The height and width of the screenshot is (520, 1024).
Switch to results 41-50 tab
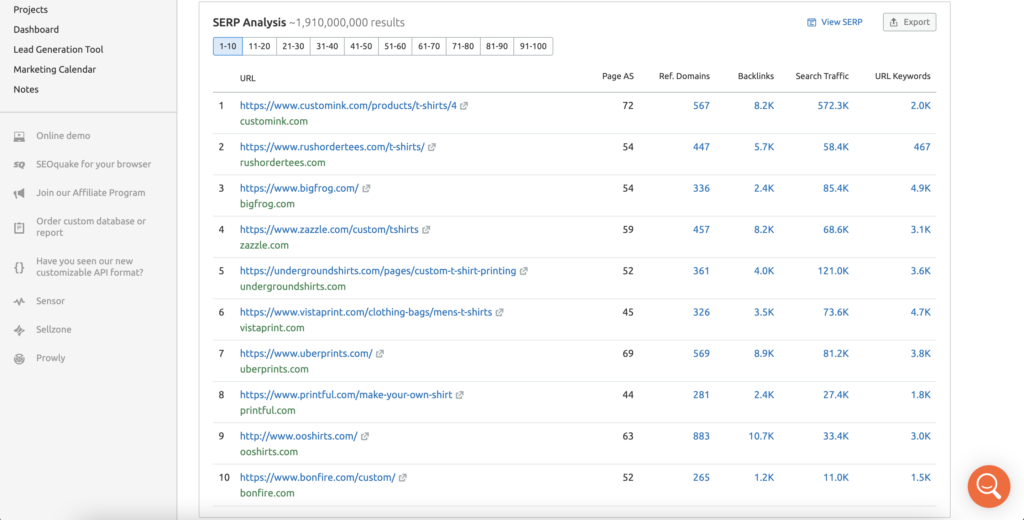[x=361, y=46]
